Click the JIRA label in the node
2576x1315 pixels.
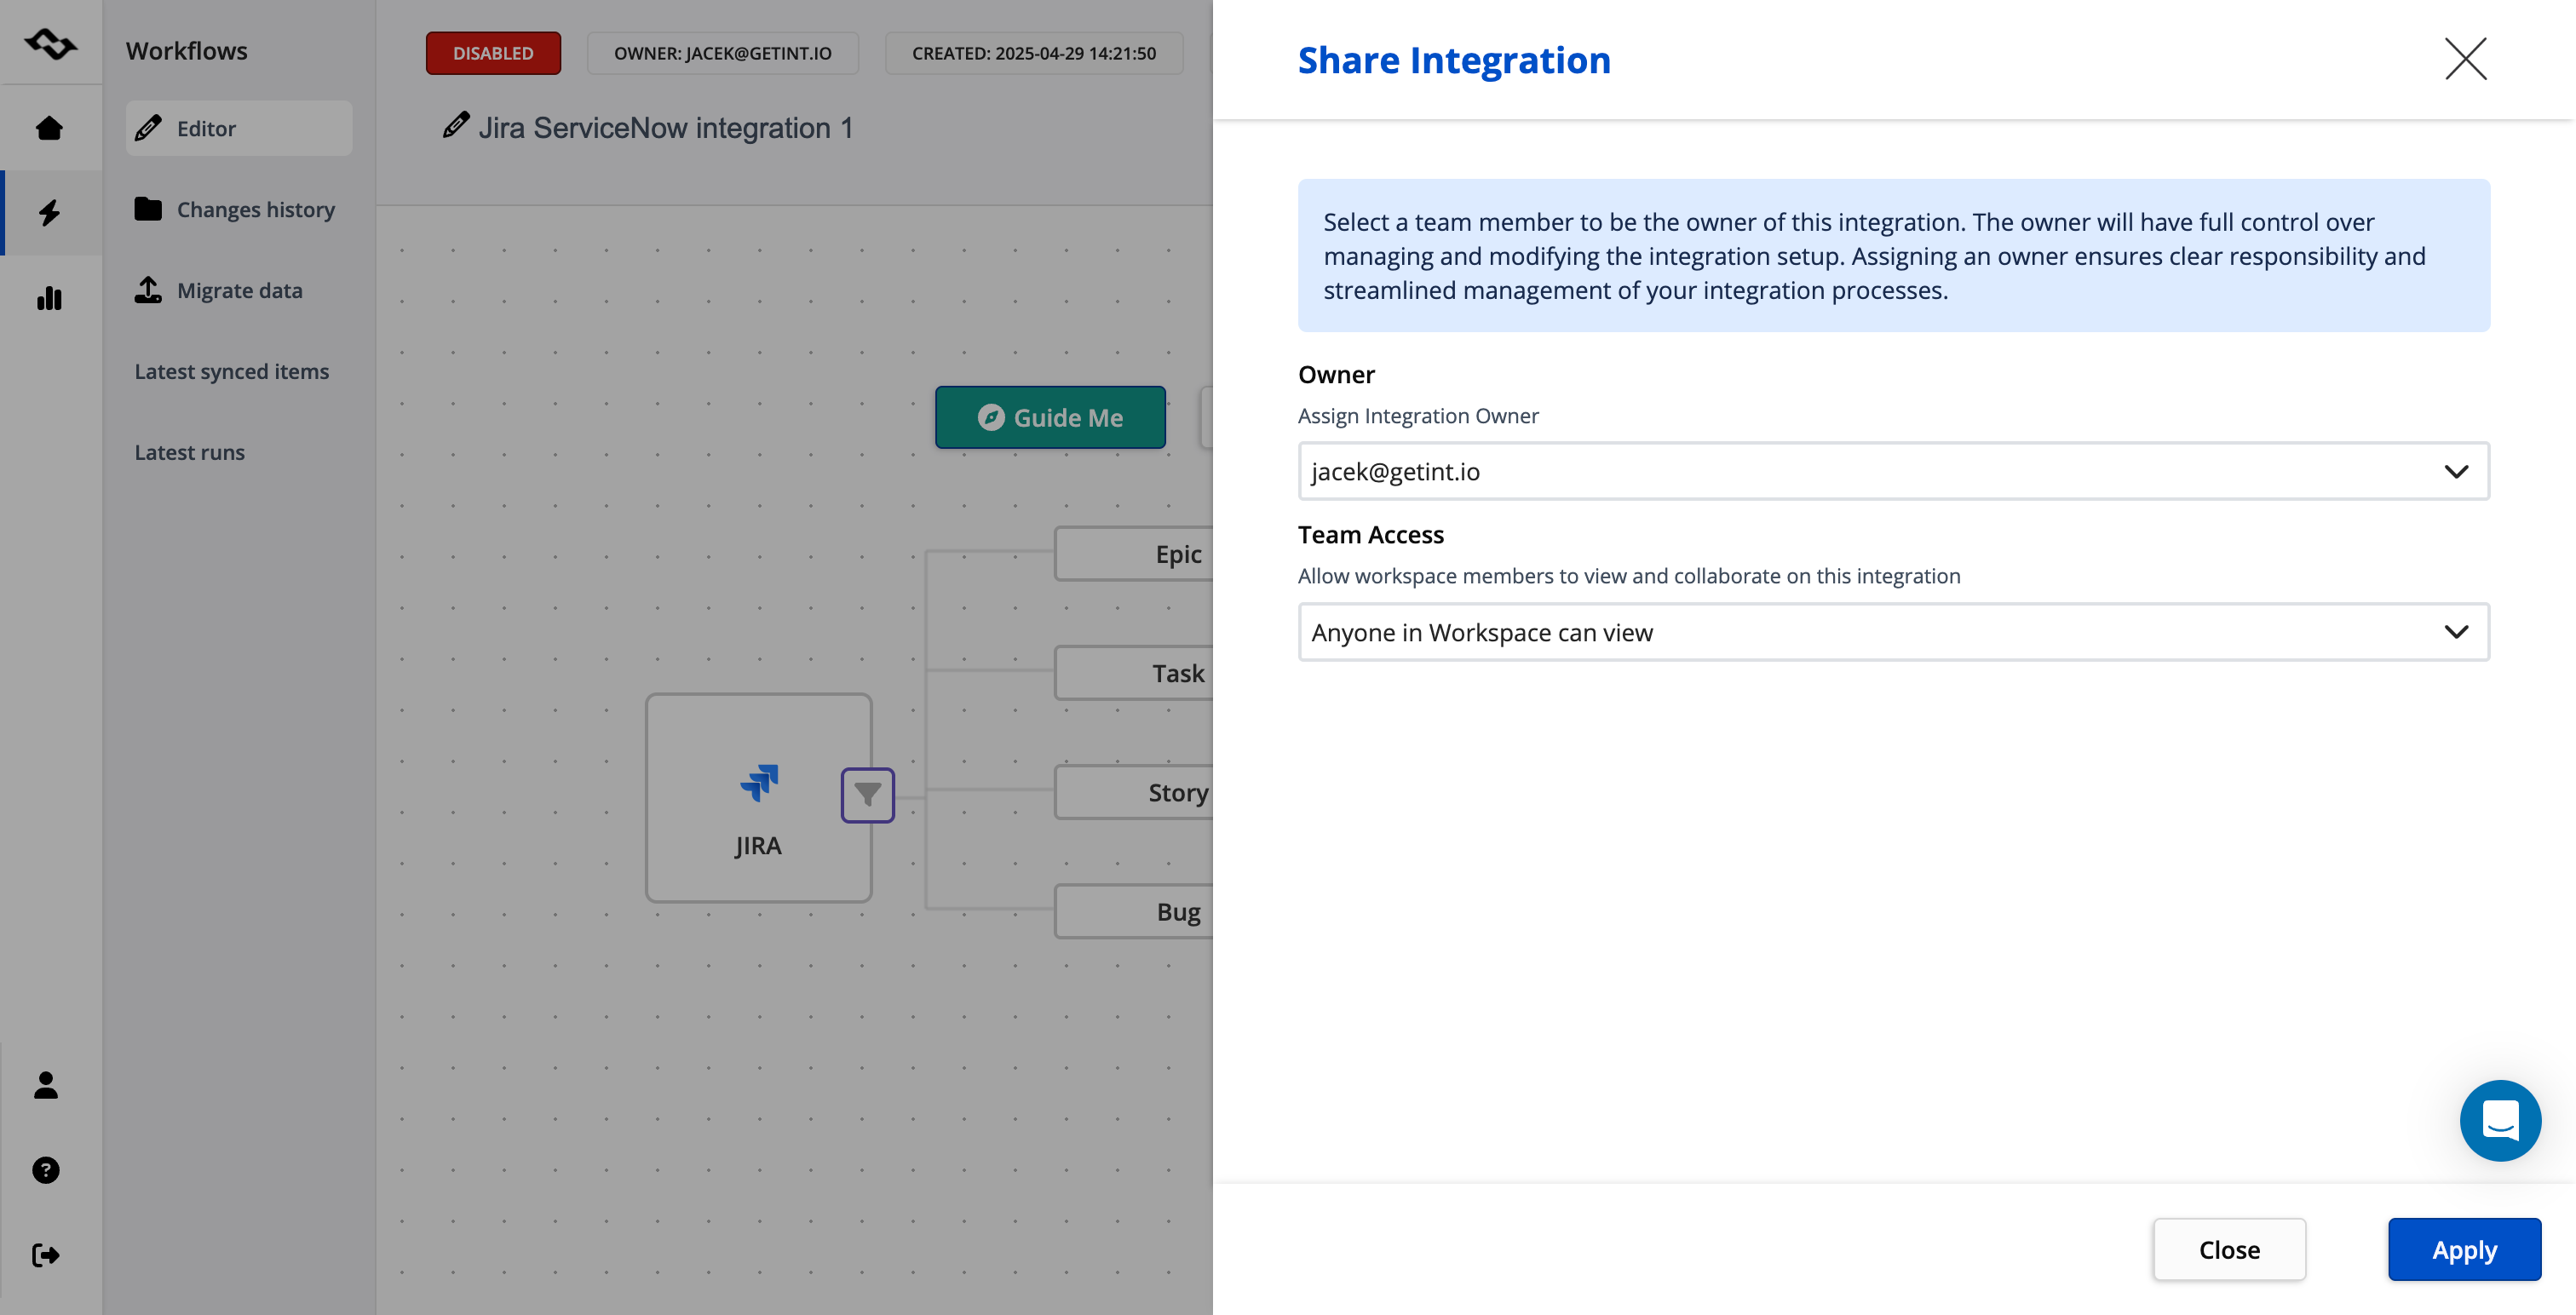pos(758,846)
